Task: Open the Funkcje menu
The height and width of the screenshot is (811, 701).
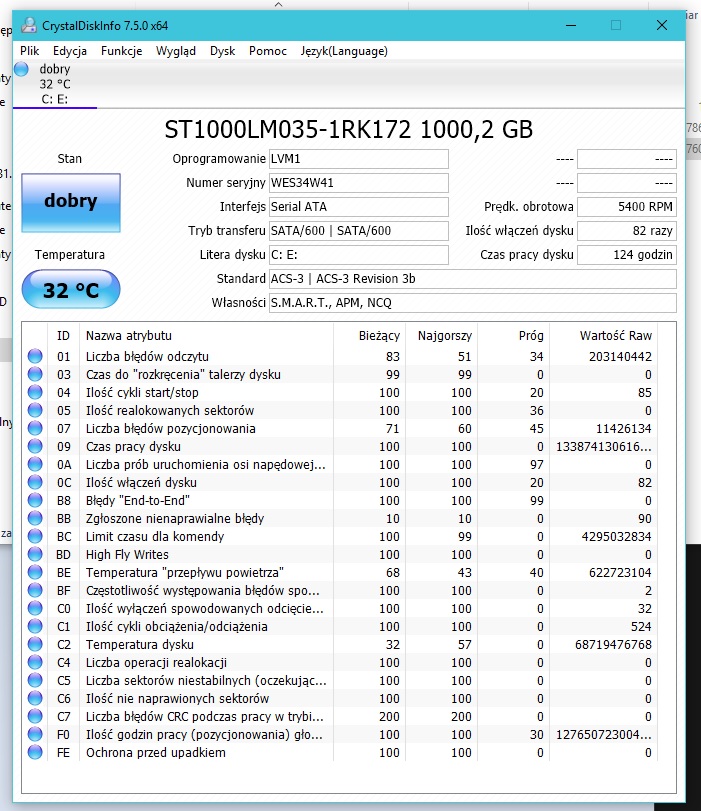Action: point(122,51)
